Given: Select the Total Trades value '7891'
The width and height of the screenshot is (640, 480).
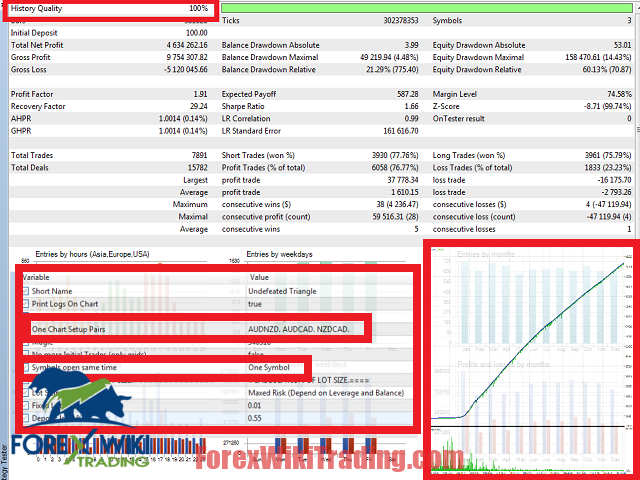Looking at the screenshot, I should [x=199, y=155].
